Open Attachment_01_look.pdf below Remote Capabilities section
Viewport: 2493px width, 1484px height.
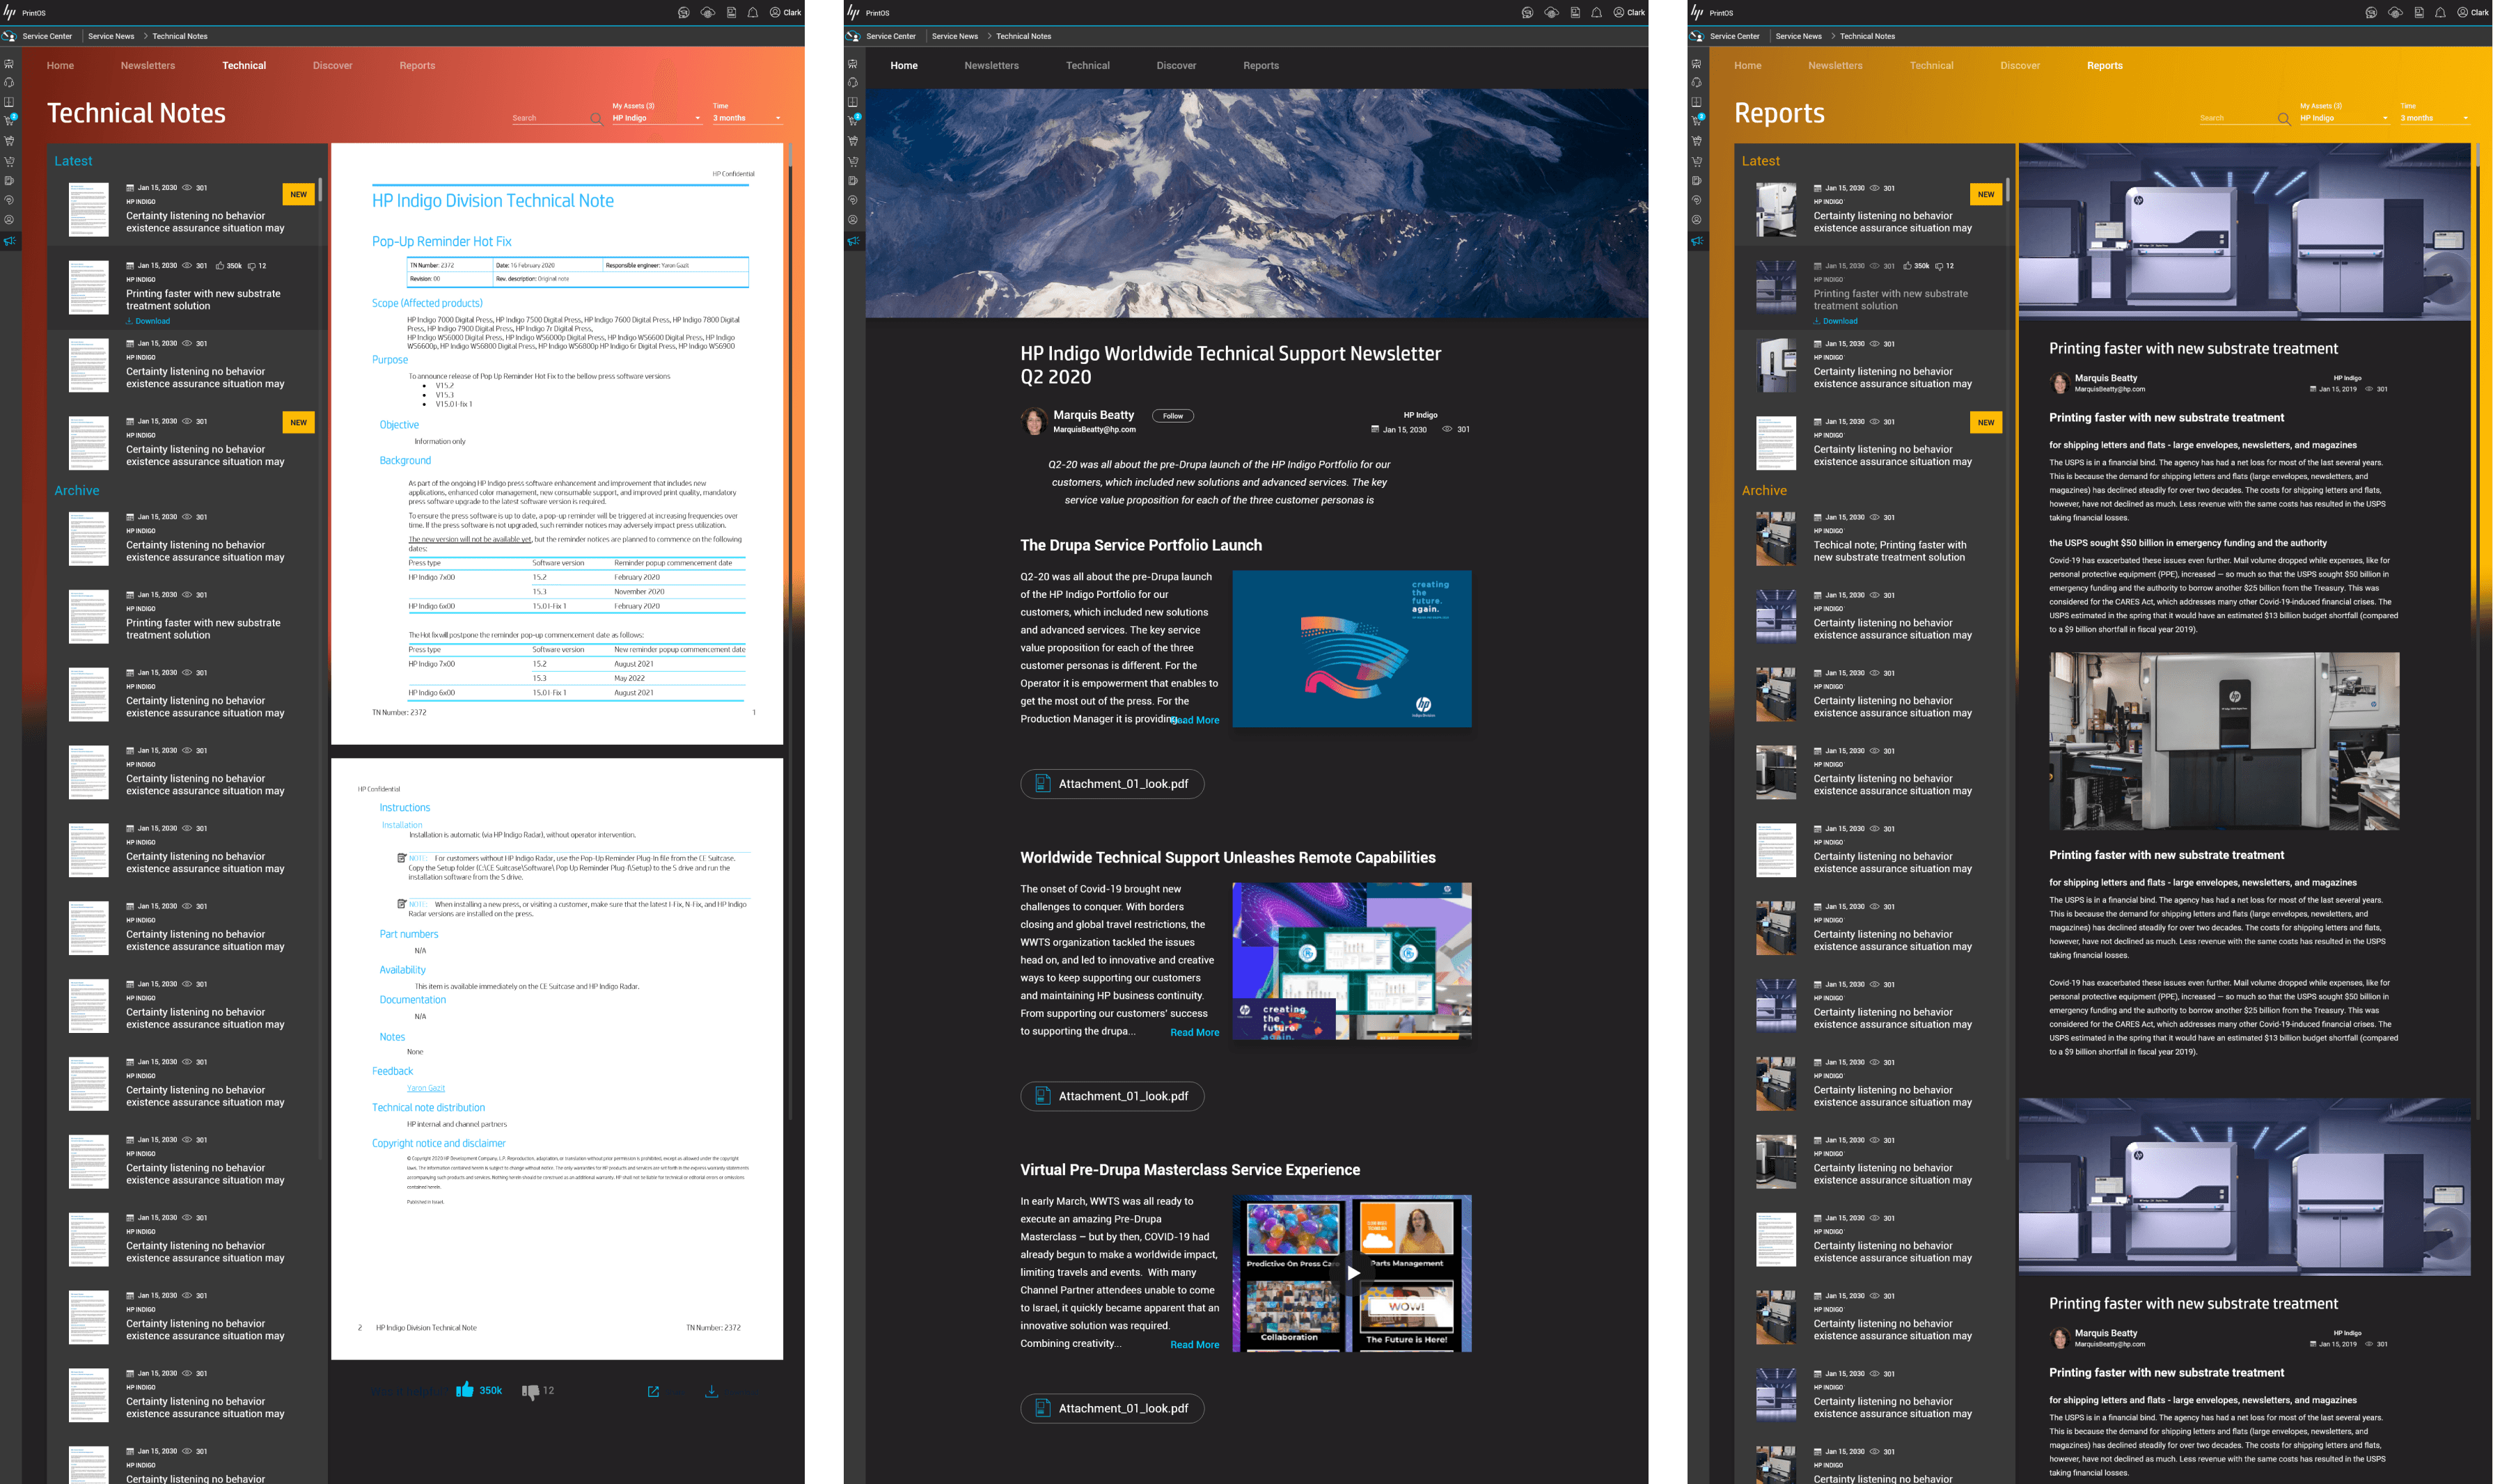point(1112,1096)
